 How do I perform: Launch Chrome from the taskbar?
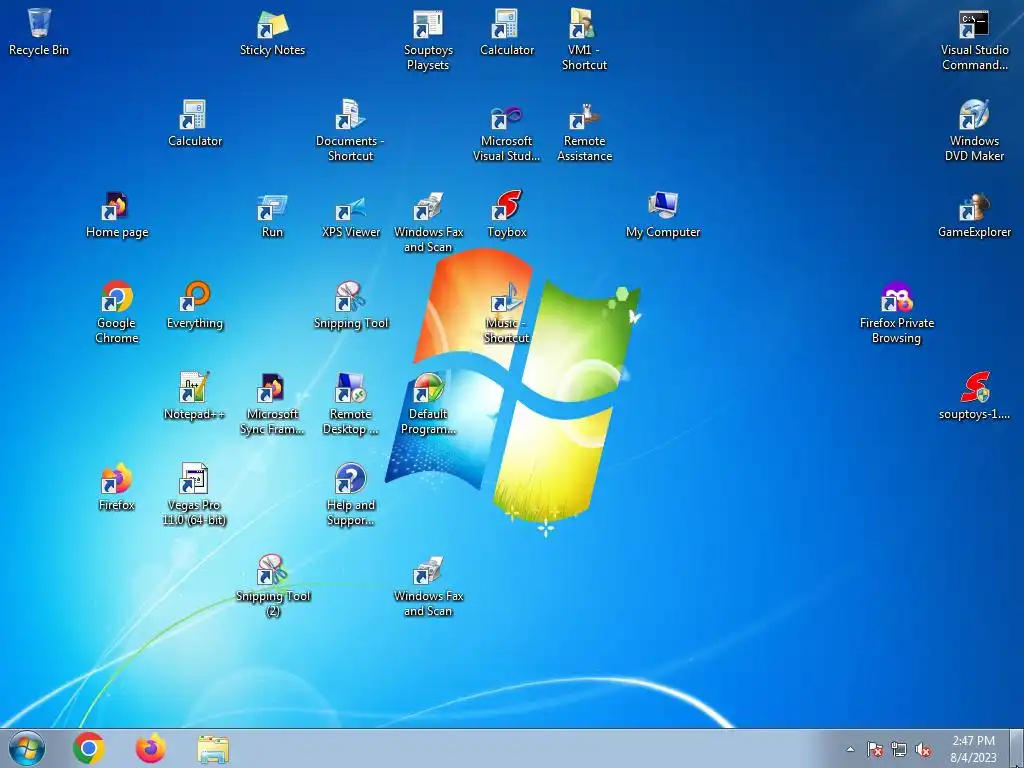[89, 748]
